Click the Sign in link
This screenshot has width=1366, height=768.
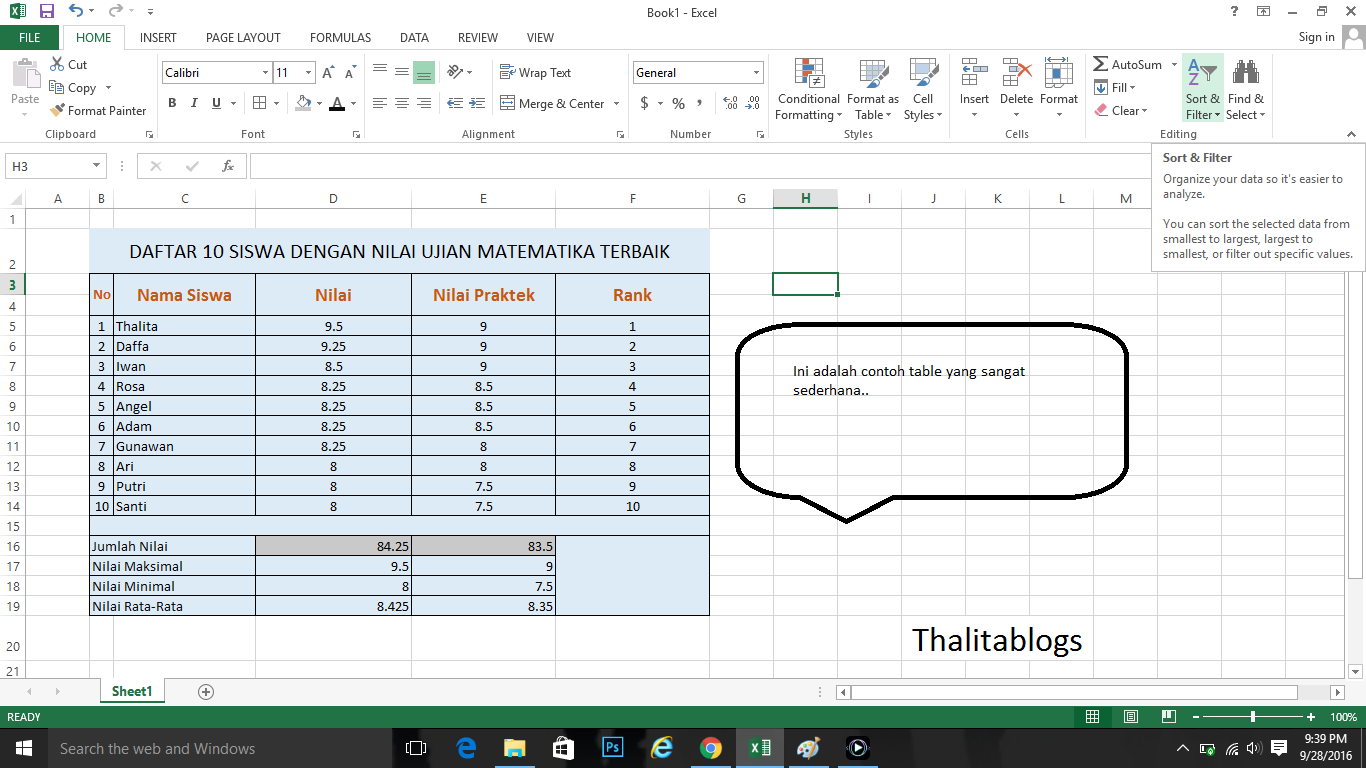pyautogui.click(x=1316, y=37)
